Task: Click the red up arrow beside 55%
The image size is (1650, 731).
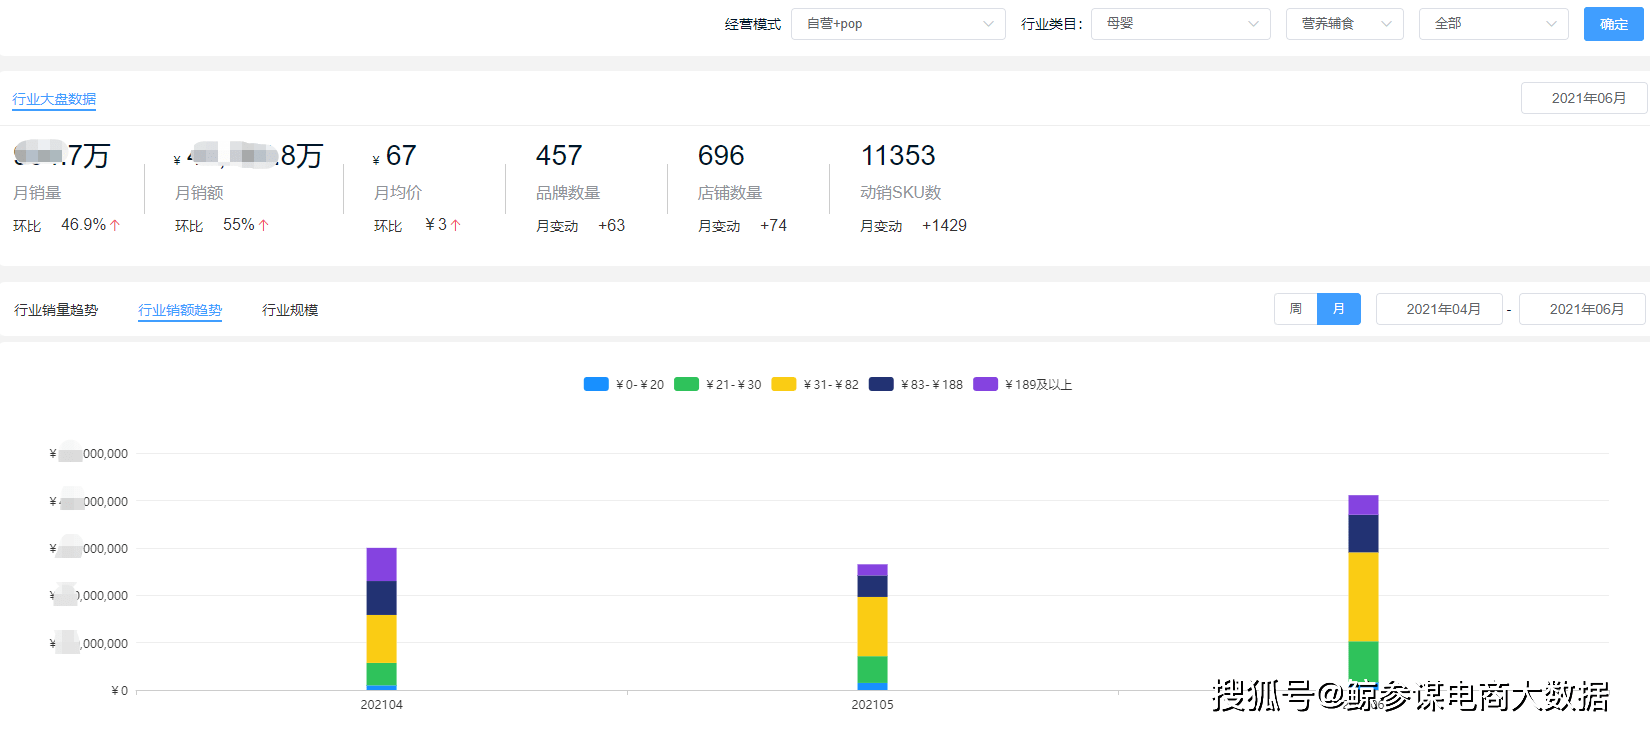Action: pyautogui.click(x=264, y=225)
